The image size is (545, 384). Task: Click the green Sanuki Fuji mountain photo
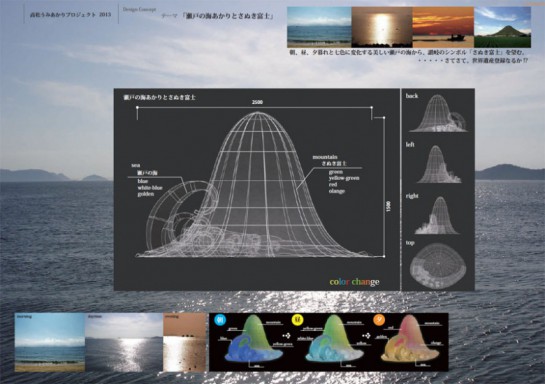tap(502, 27)
